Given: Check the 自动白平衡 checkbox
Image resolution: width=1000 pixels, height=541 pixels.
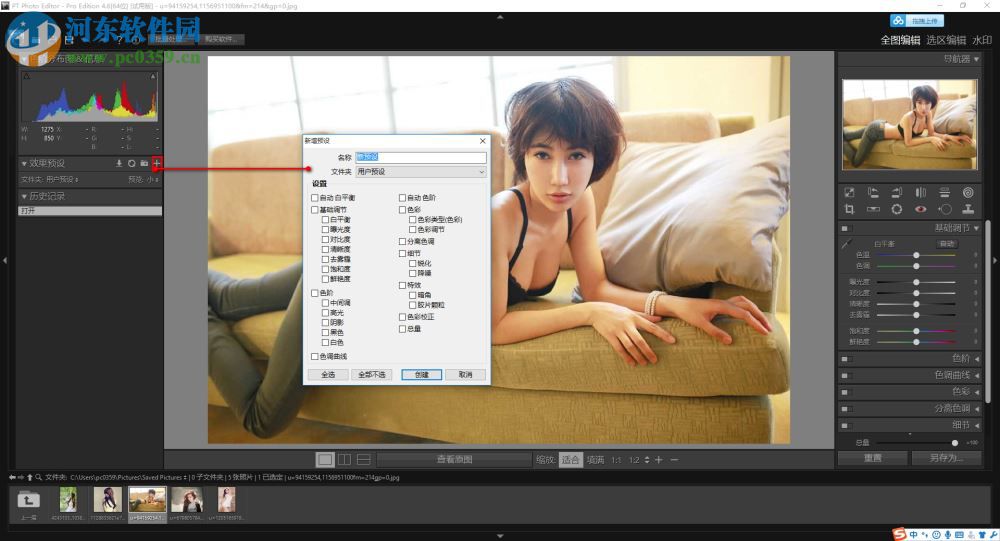Looking at the screenshot, I should click(314, 198).
